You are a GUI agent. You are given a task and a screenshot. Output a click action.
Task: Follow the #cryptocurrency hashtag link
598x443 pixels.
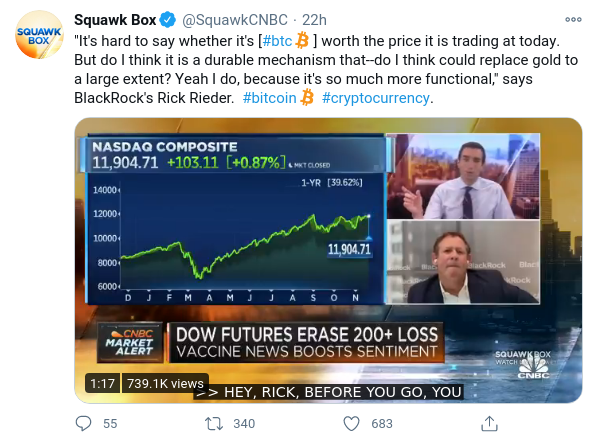[x=376, y=98]
